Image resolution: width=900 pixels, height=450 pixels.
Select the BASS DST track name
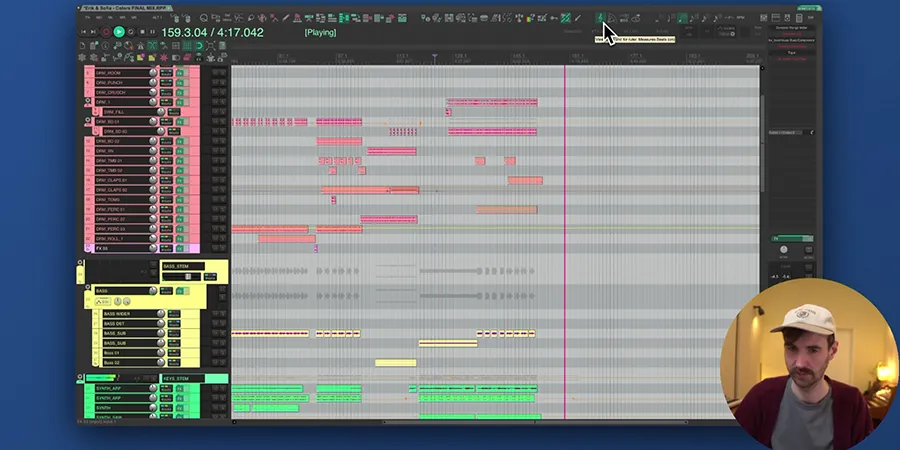click(x=113, y=324)
